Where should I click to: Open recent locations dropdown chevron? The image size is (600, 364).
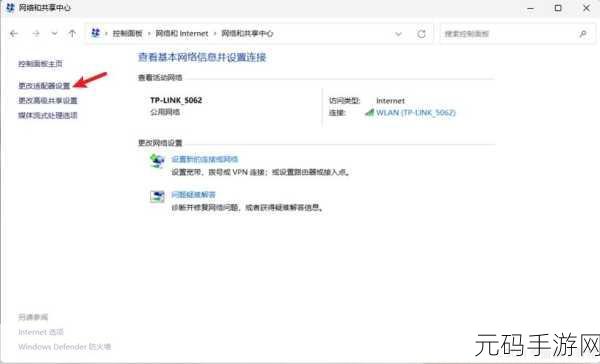[54, 34]
